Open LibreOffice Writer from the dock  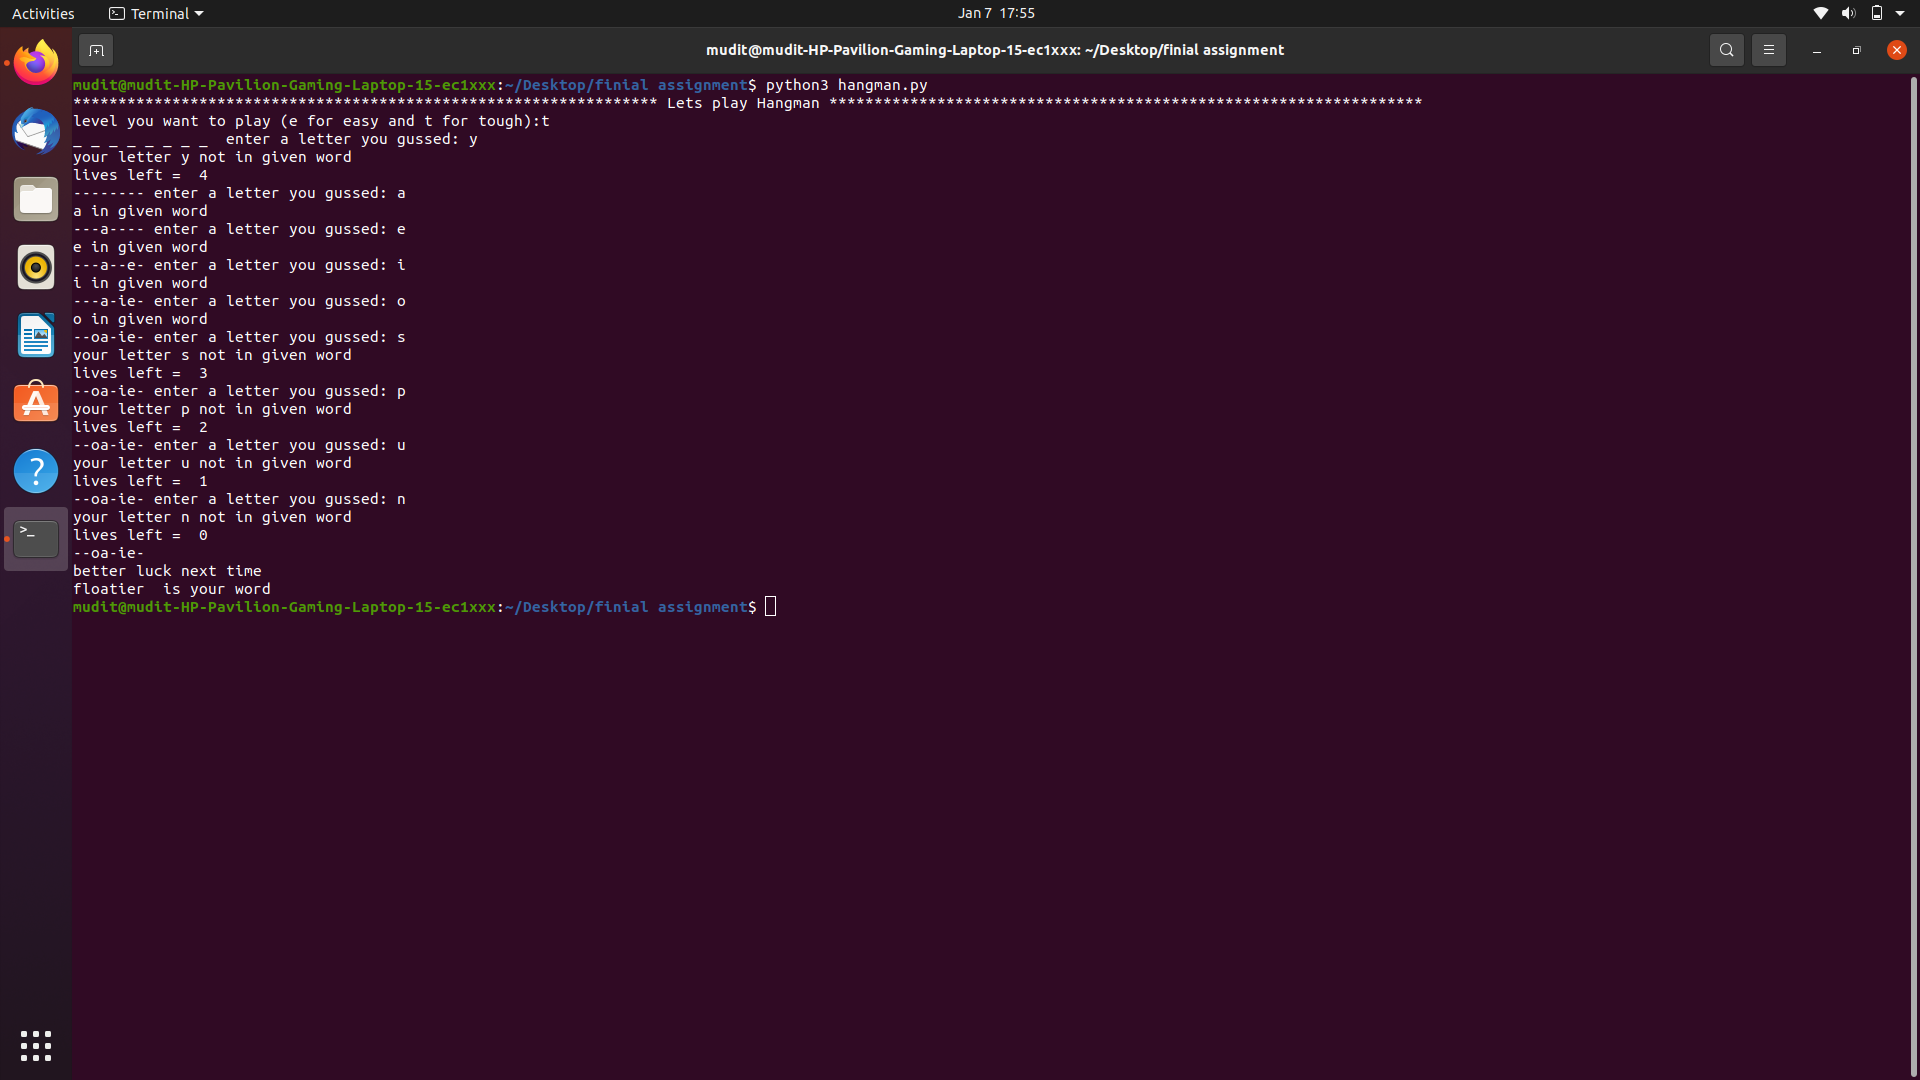pos(36,335)
